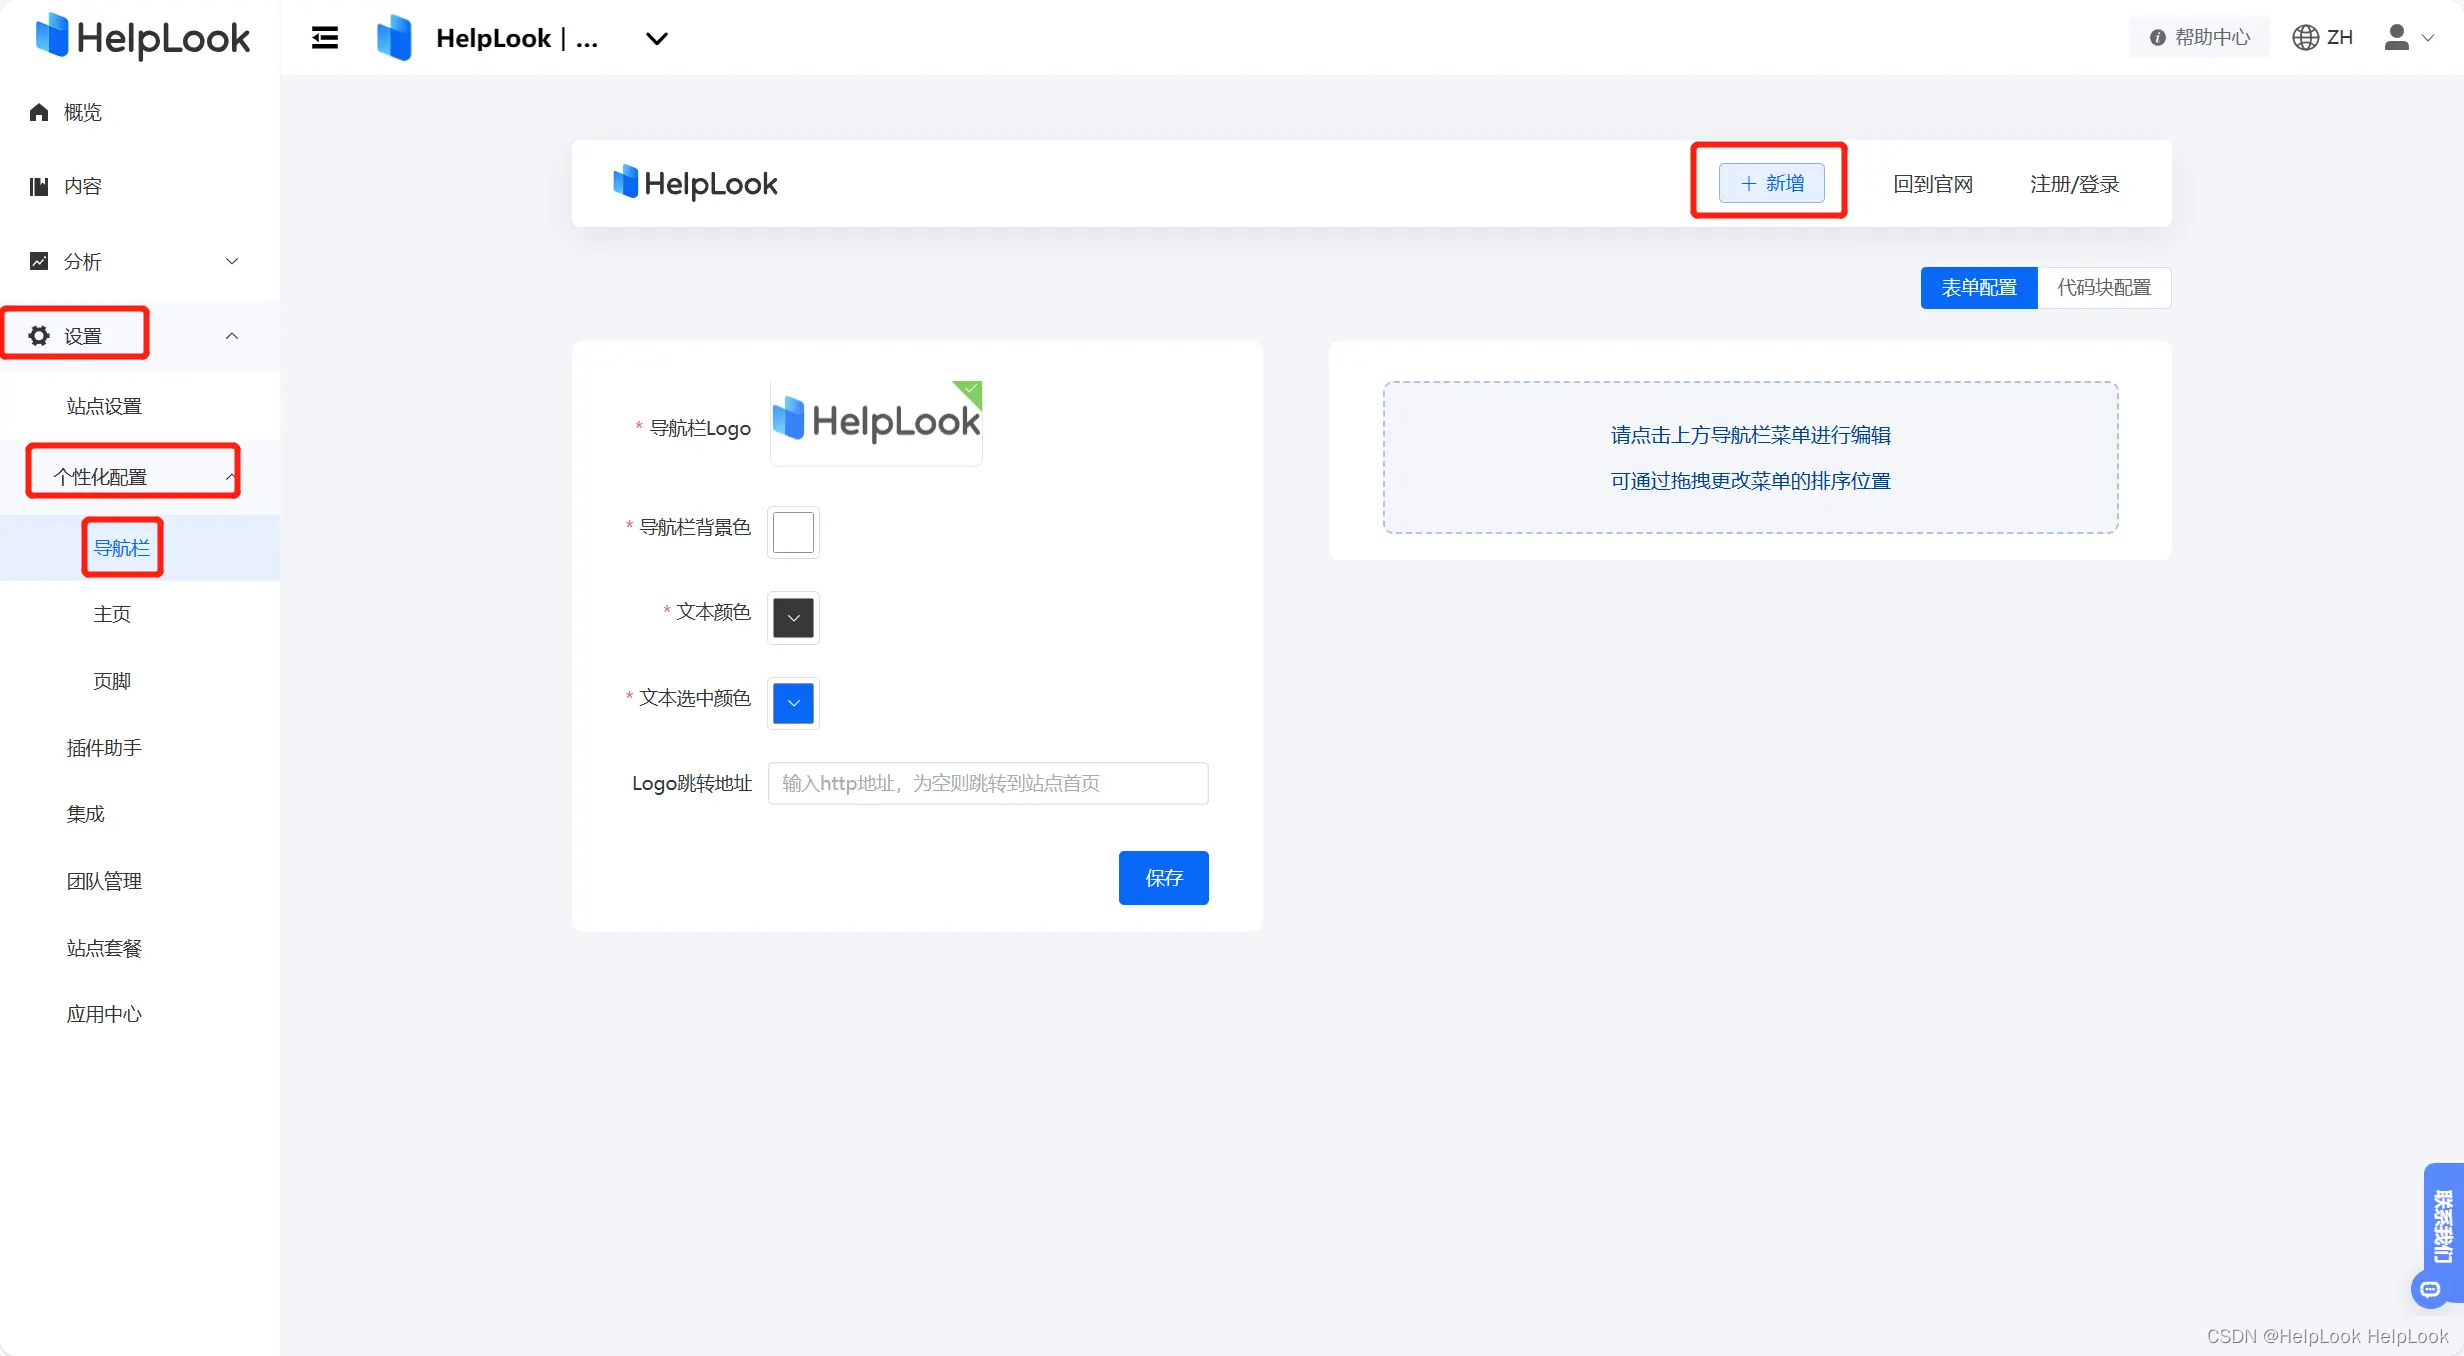
Task: Pick the navbar background color swatch
Action: pyautogui.click(x=793, y=532)
